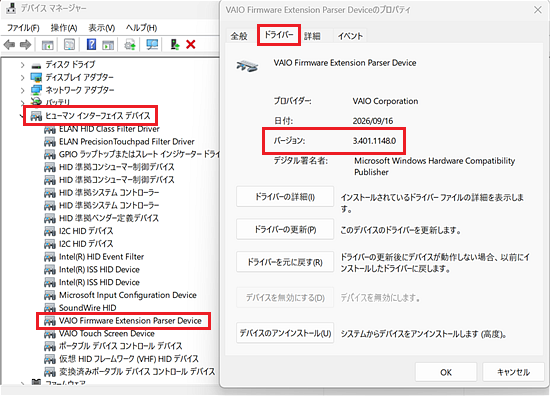Open the ヘルプ(H) menu
This screenshot has height=396, width=550.
coord(141,28)
